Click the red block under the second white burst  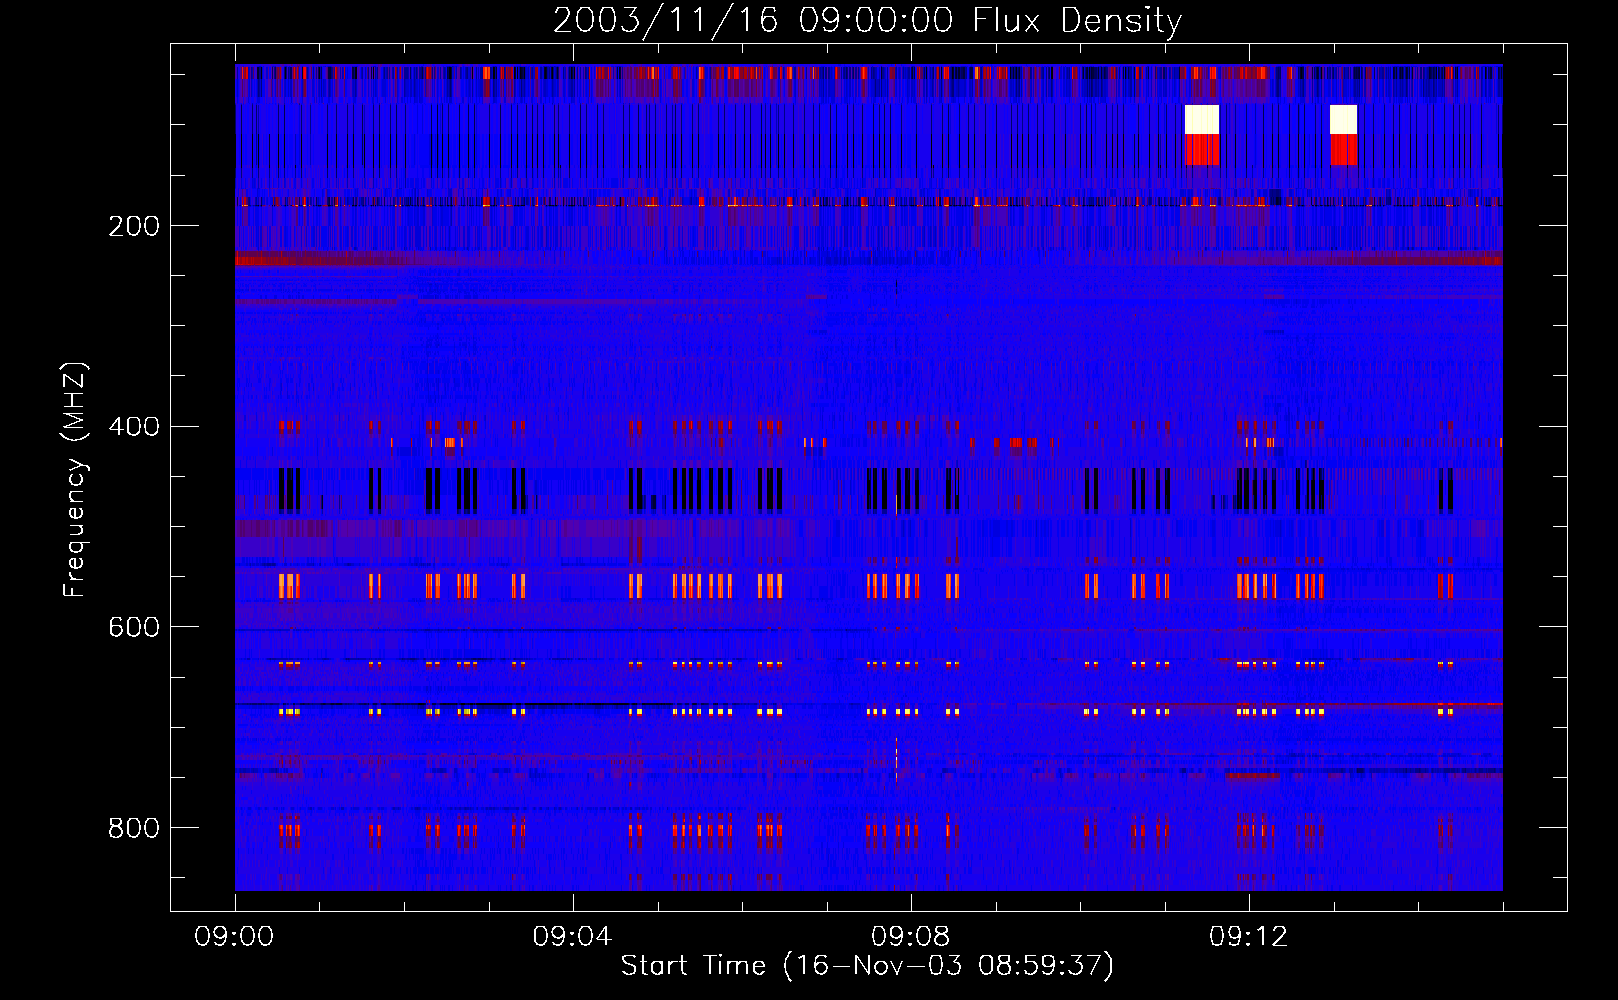pyautogui.click(x=1344, y=150)
